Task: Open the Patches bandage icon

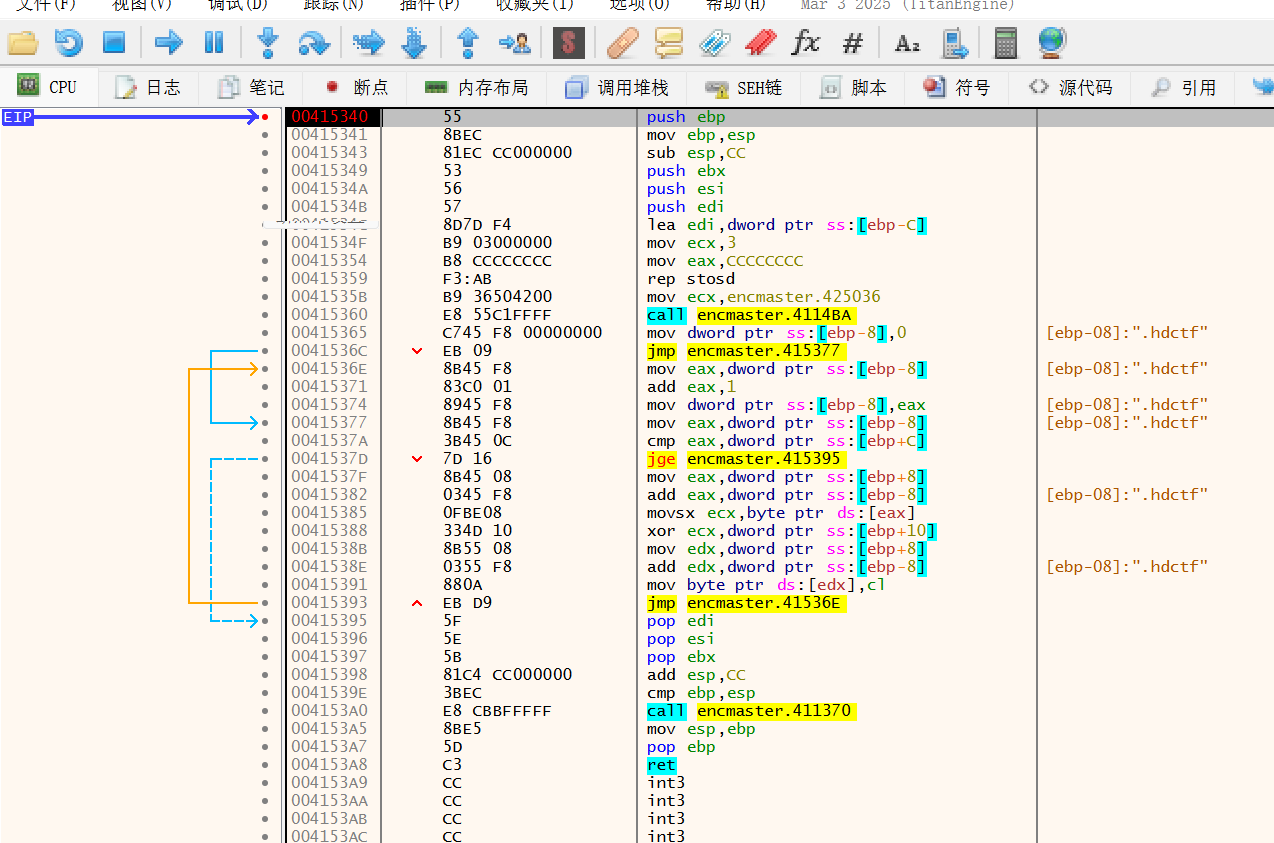Action: (622, 42)
